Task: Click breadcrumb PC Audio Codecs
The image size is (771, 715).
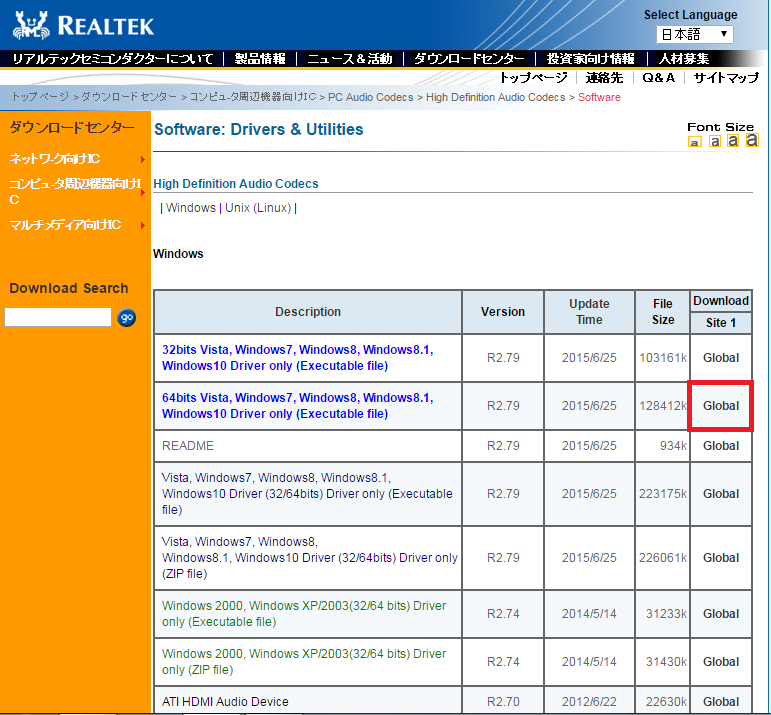Action: (x=371, y=97)
